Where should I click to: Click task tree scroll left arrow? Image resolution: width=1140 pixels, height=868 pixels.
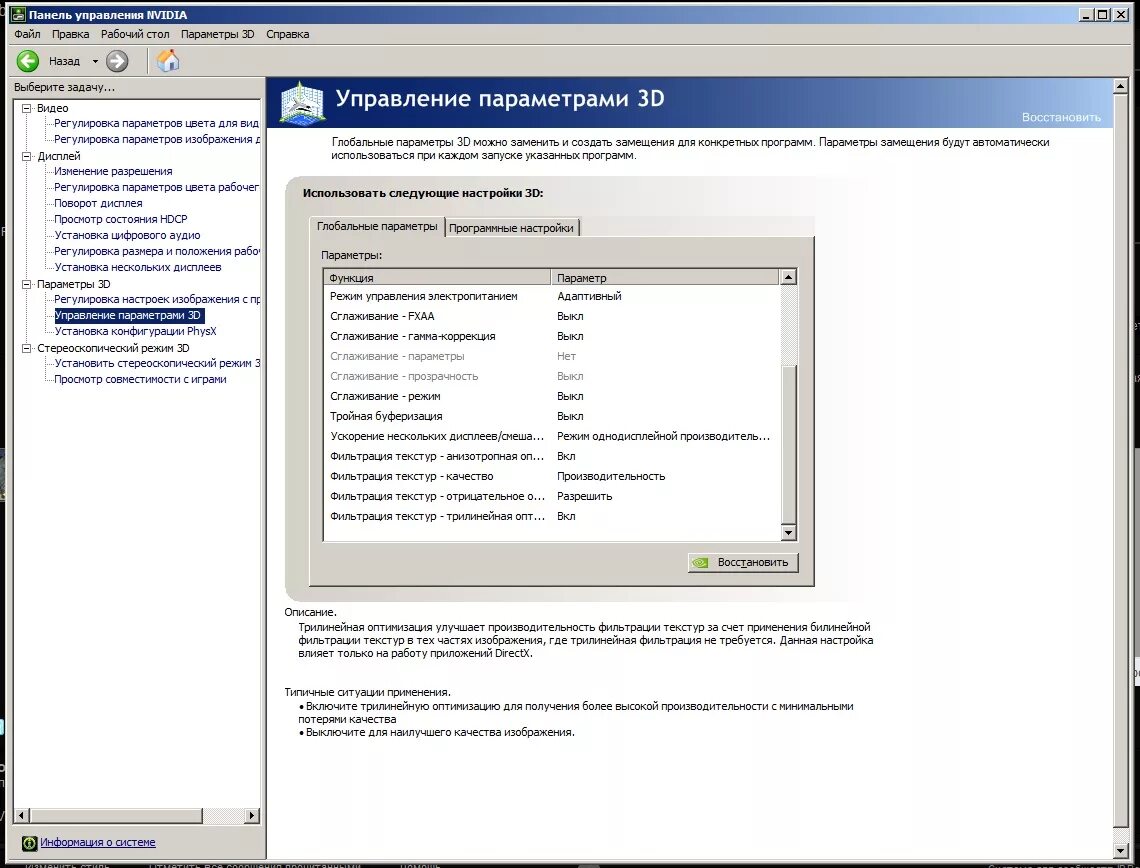pos(22,816)
